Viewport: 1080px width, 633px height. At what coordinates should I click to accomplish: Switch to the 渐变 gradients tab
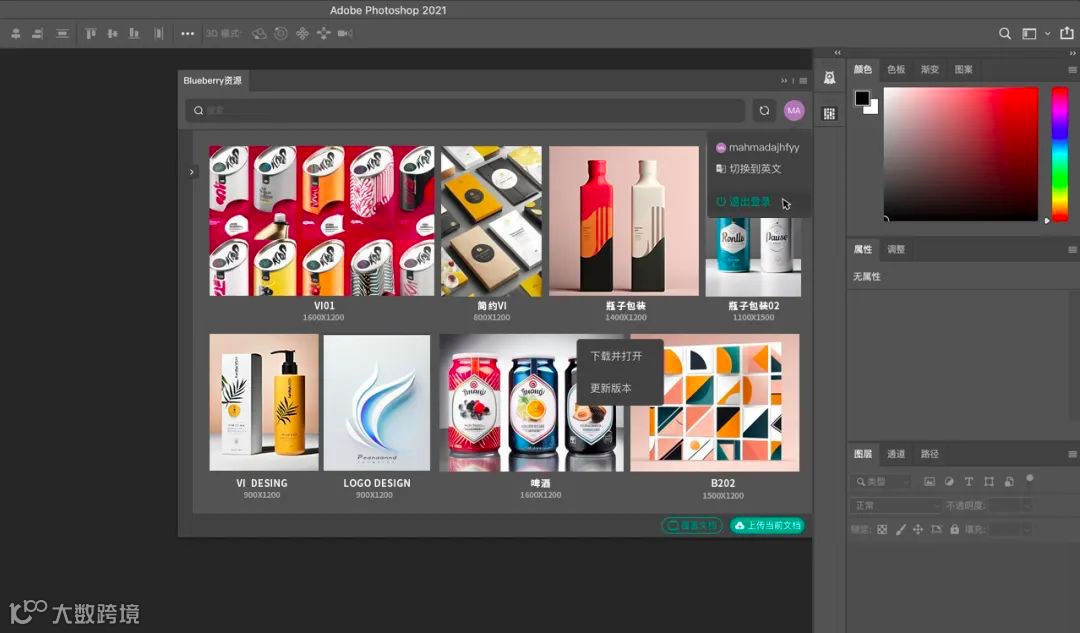[x=930, y=70]
